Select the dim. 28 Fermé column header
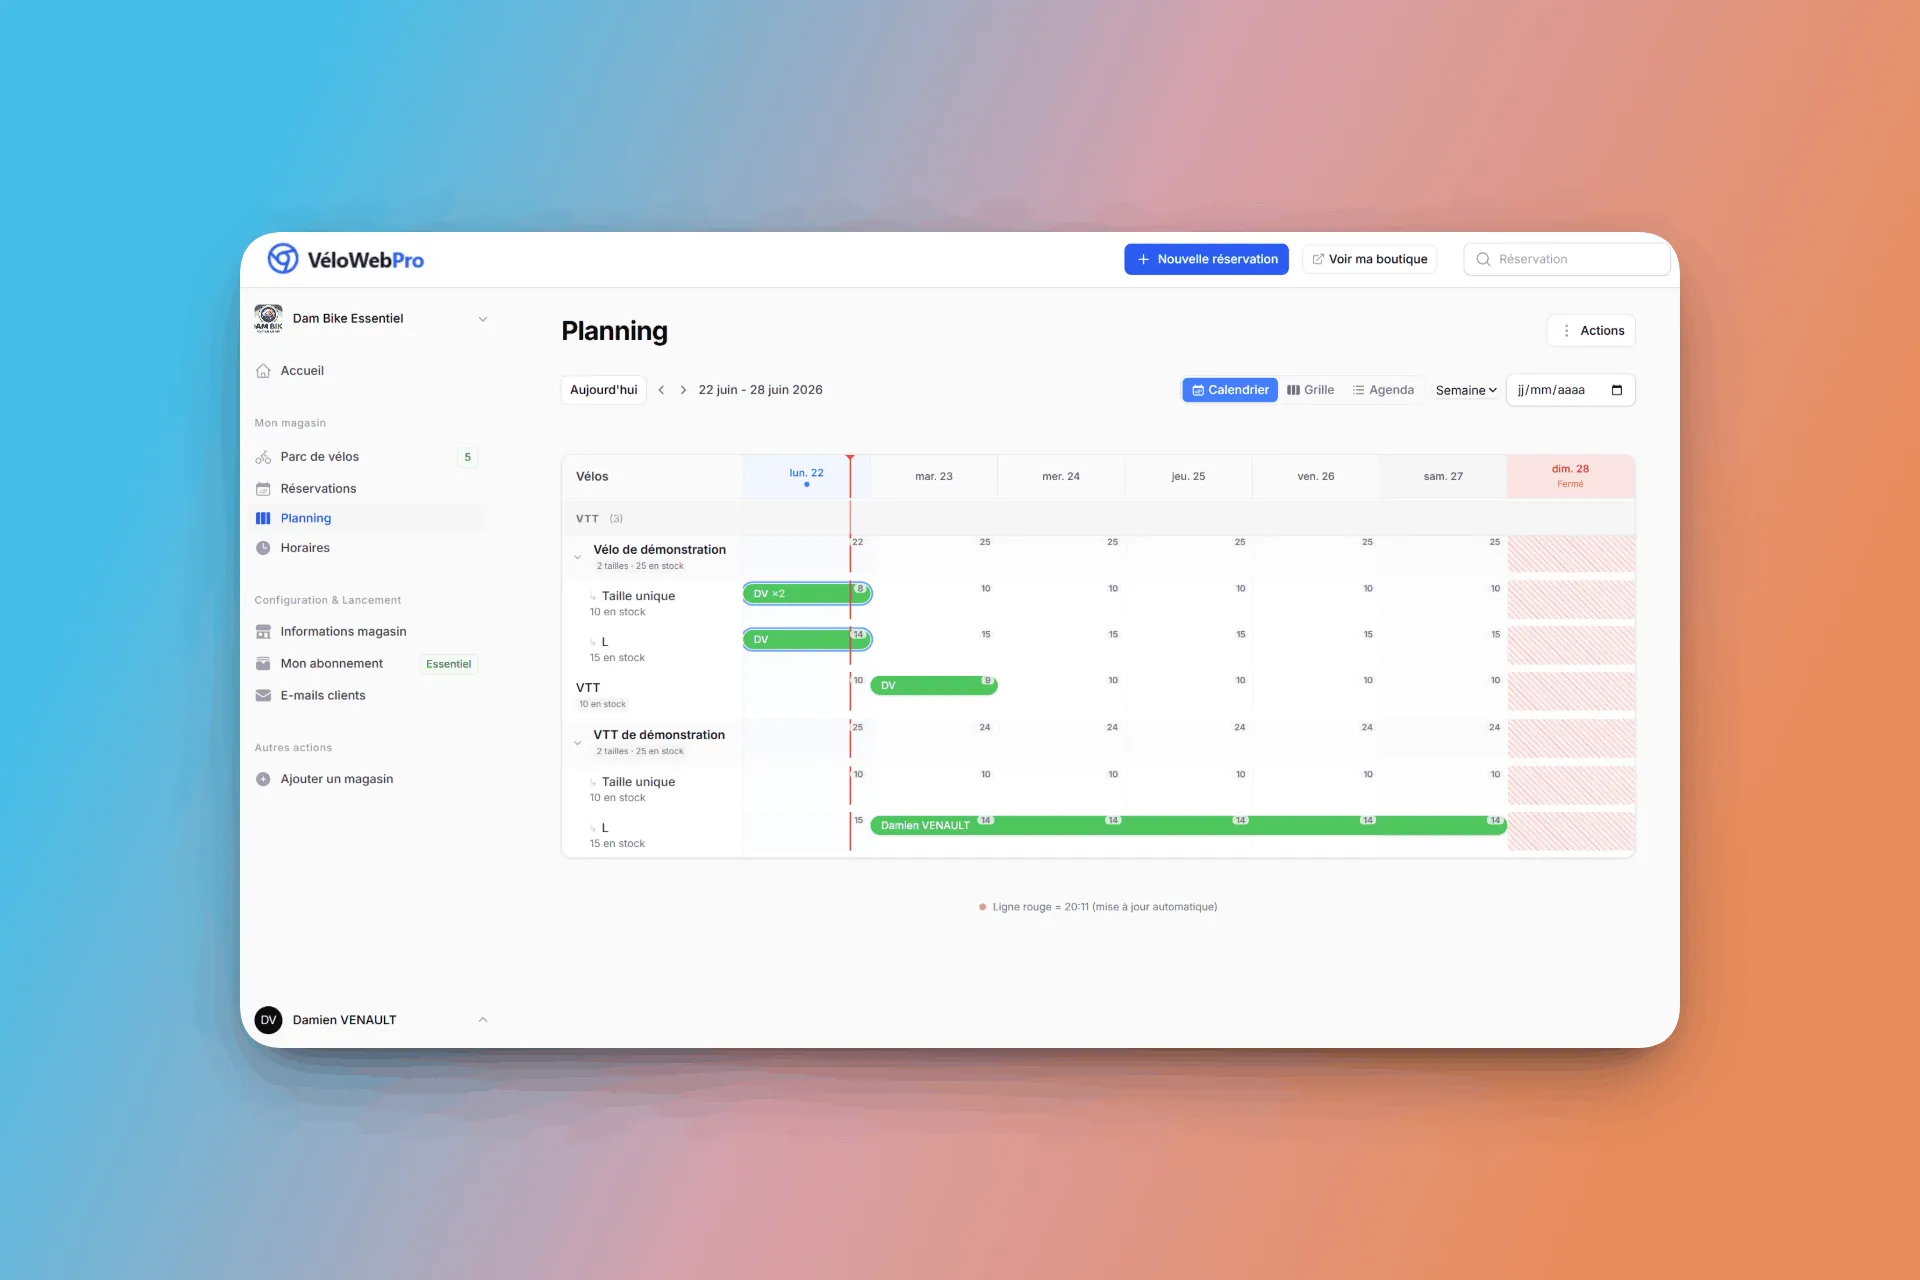This screenshot has width=1920, height=1280. (1570, 476)
